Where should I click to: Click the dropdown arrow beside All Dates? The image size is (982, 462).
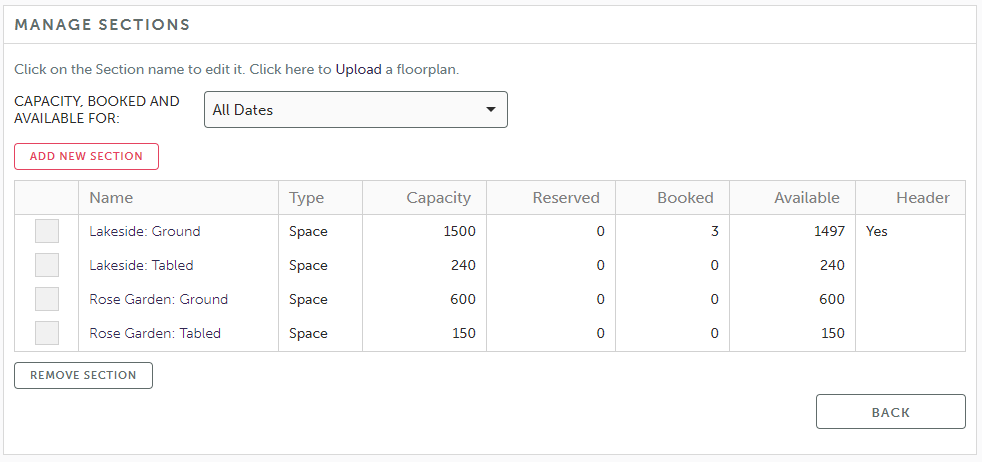tap(490, 110)
